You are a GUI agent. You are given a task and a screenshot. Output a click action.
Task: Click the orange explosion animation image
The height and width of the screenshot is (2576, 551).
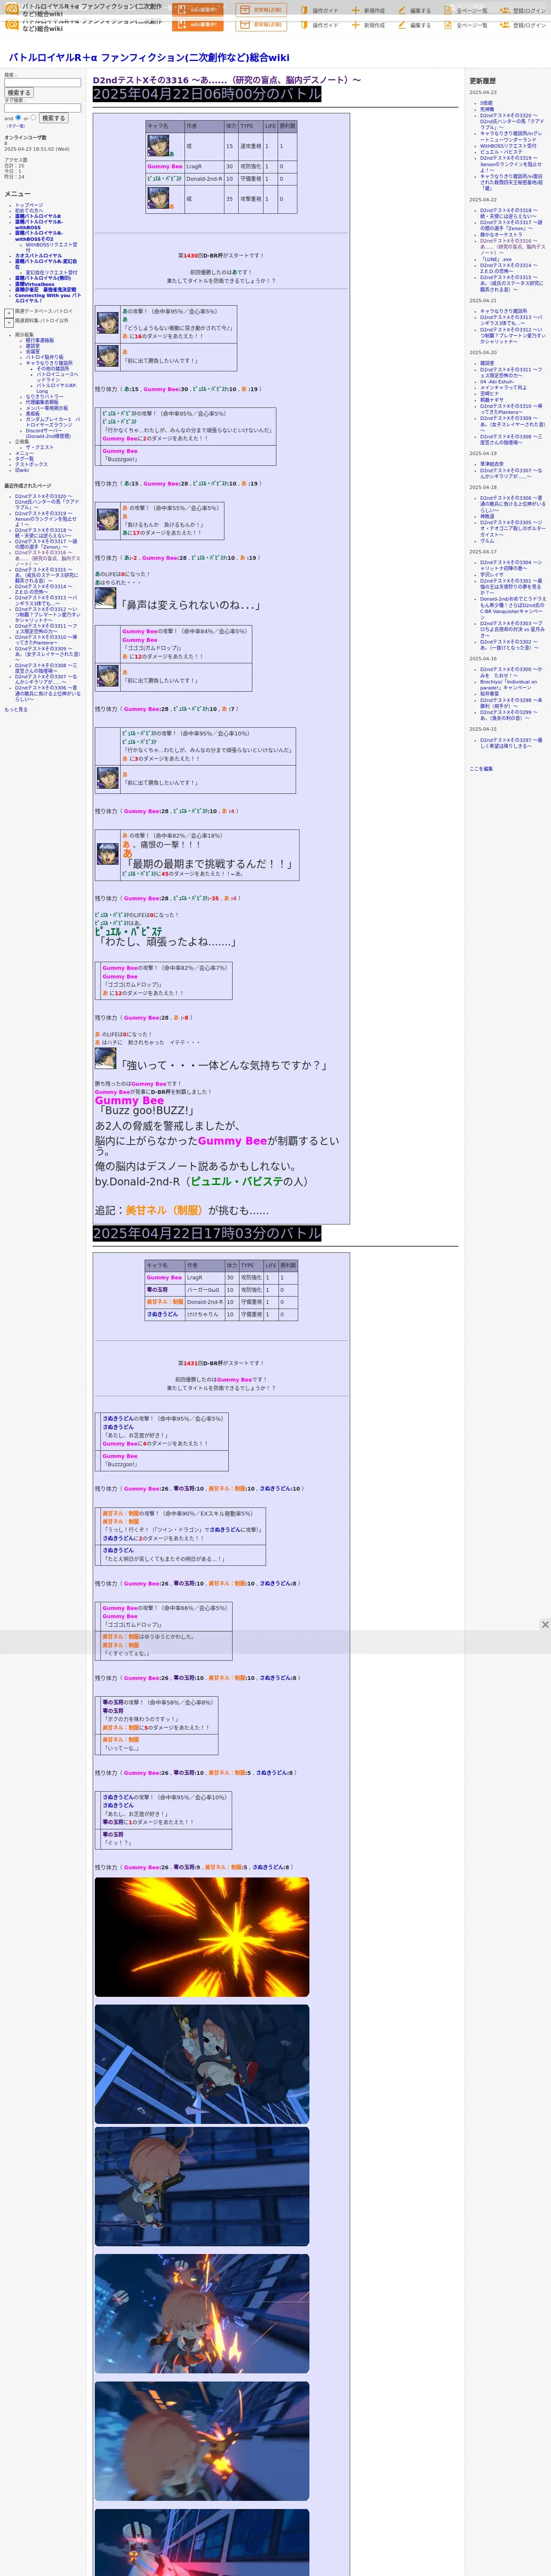click(x=202, y=1937)
